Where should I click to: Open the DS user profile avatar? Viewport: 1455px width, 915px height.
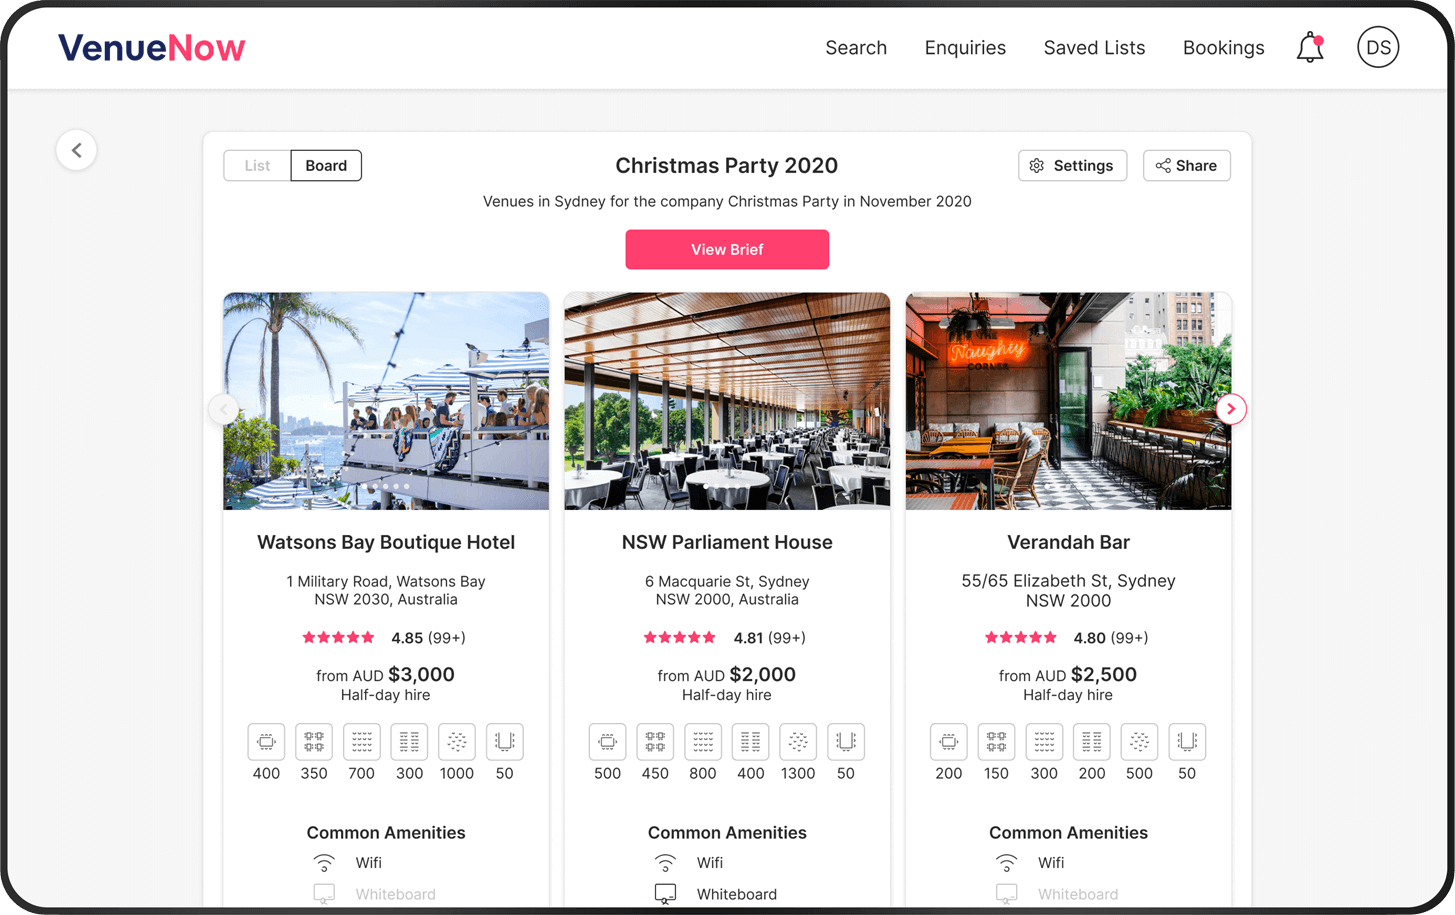pos(1378,47)
